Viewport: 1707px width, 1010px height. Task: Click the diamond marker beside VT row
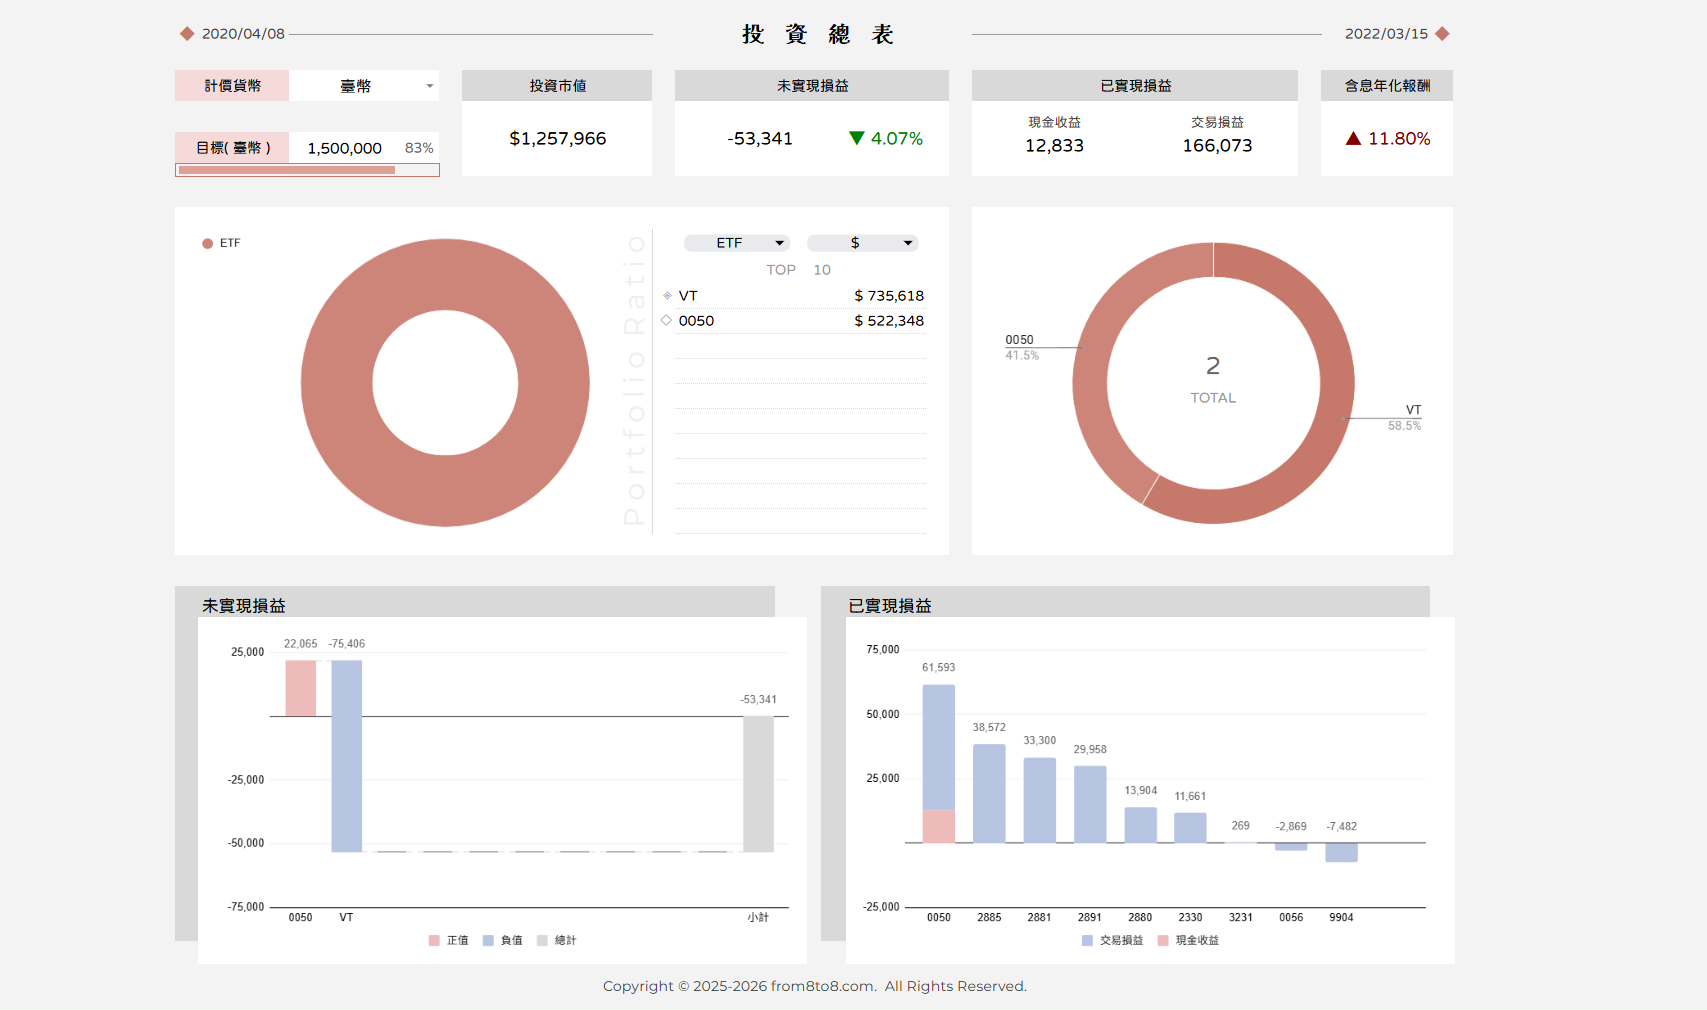(x=667, y=296)
